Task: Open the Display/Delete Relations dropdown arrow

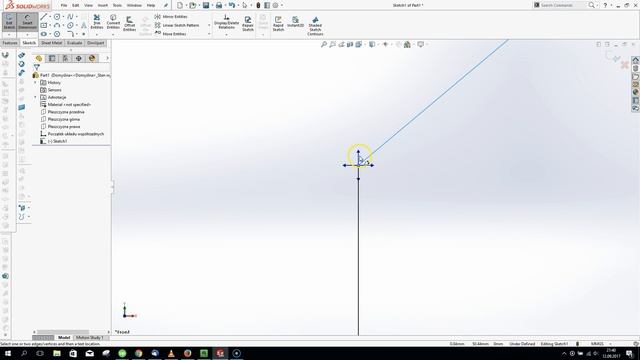Action: click(x=227, y=35)
